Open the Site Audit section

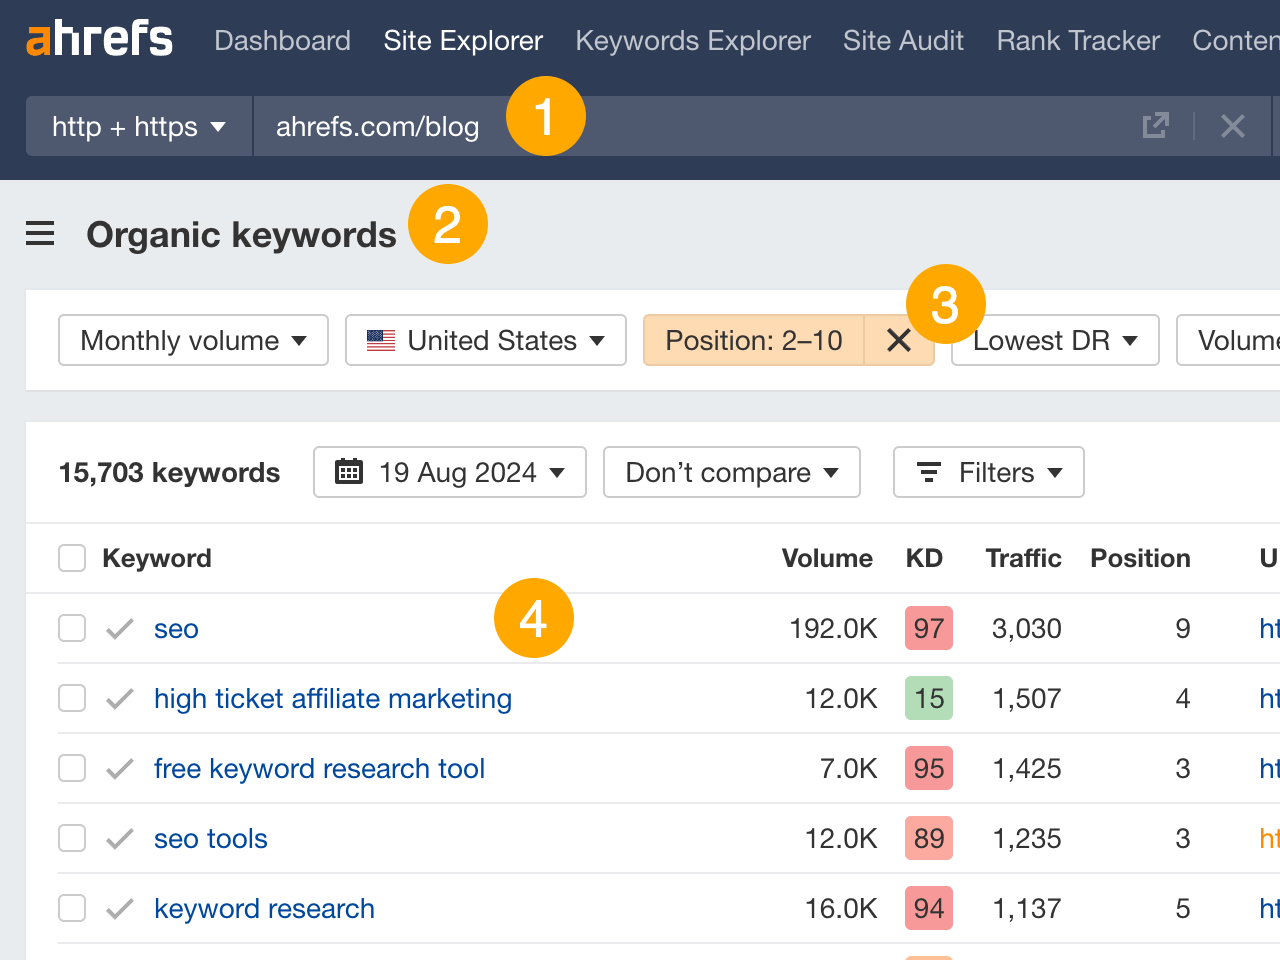902,40
